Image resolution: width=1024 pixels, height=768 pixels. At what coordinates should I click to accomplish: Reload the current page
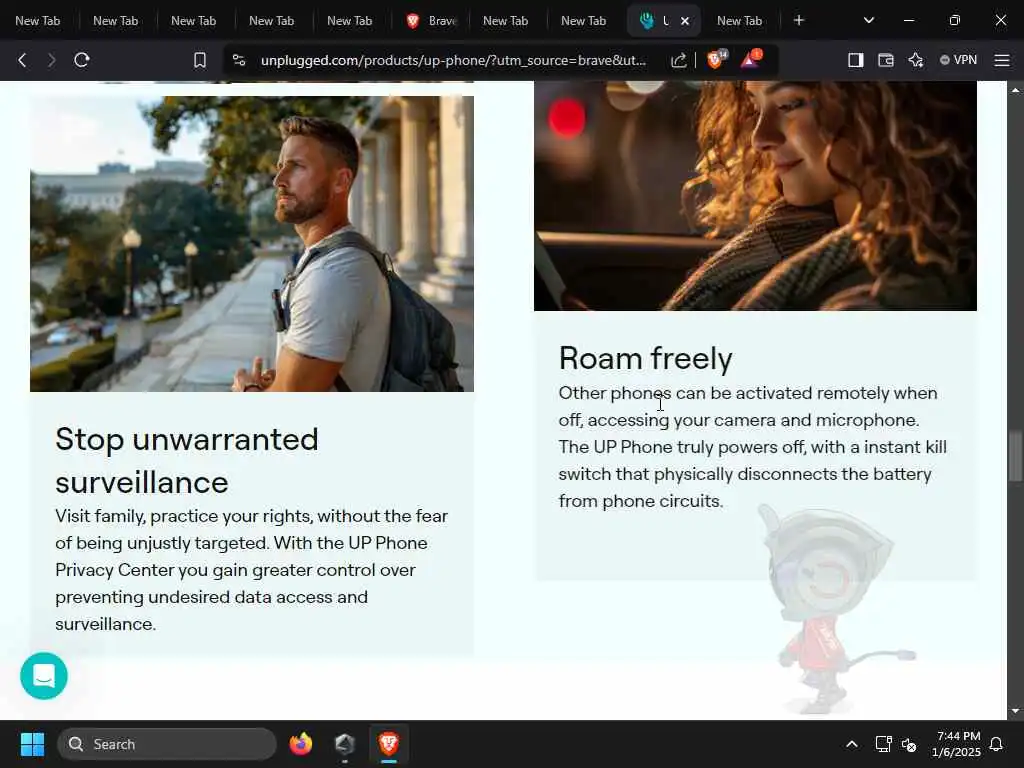pyautogui.click(x=82, y=60)
